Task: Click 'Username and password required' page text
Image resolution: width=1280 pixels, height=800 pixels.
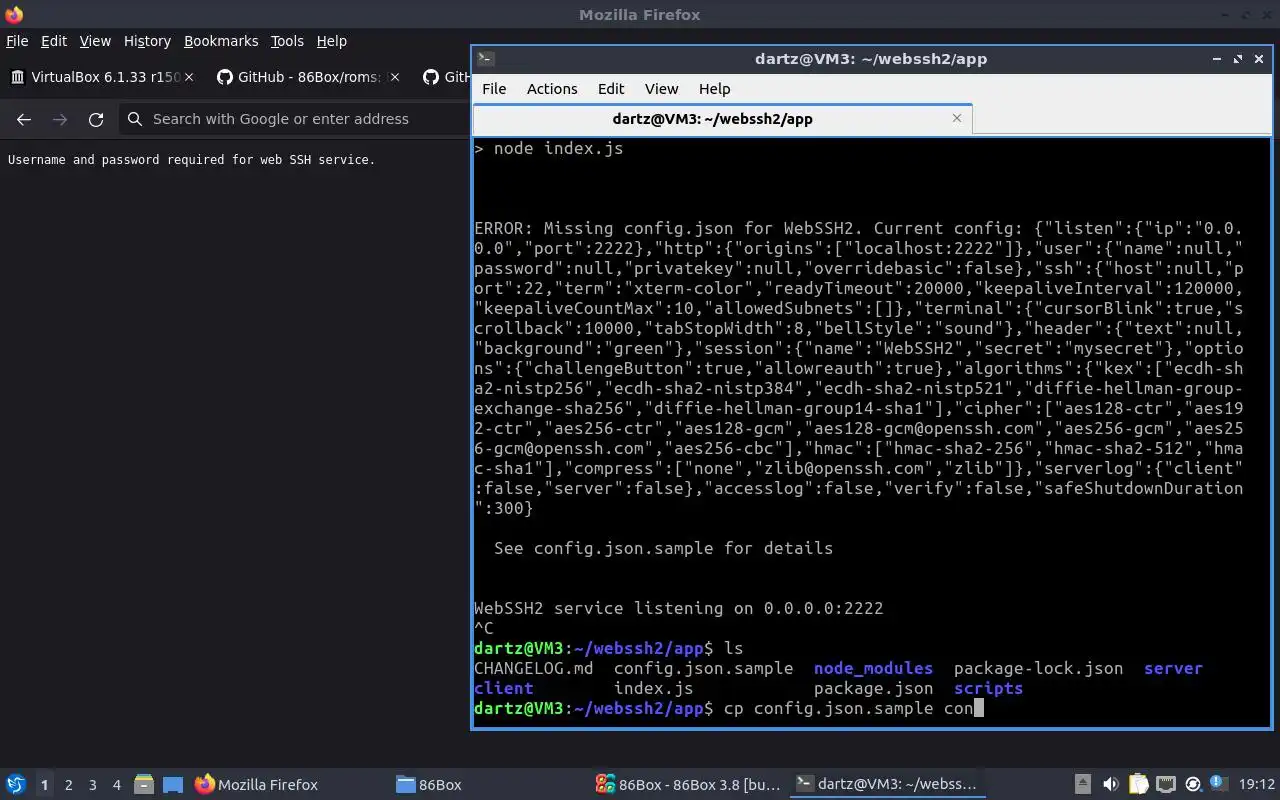Action: 191,159
